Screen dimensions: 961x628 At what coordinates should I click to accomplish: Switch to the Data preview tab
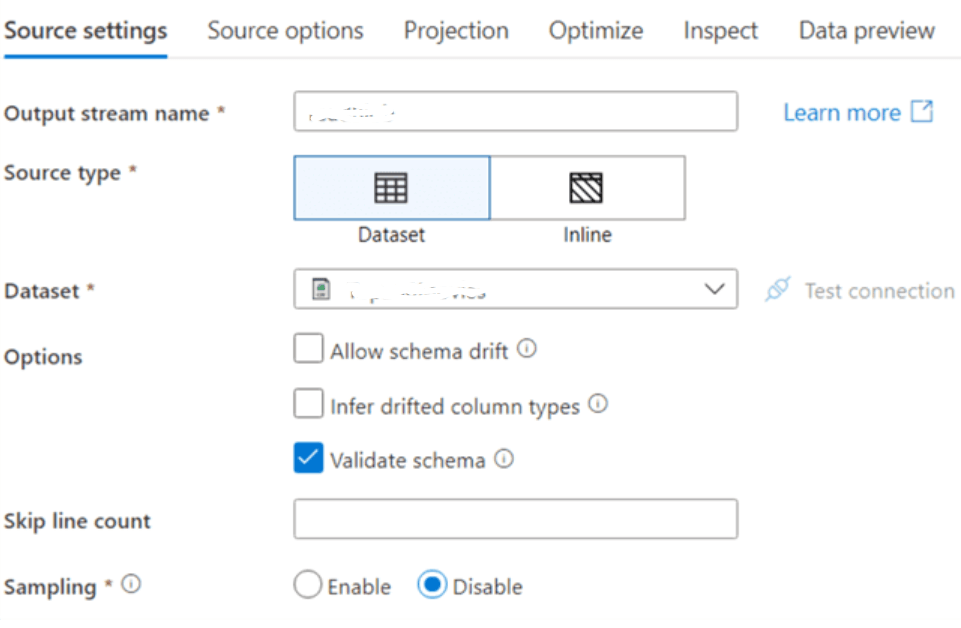click(866, 30)
